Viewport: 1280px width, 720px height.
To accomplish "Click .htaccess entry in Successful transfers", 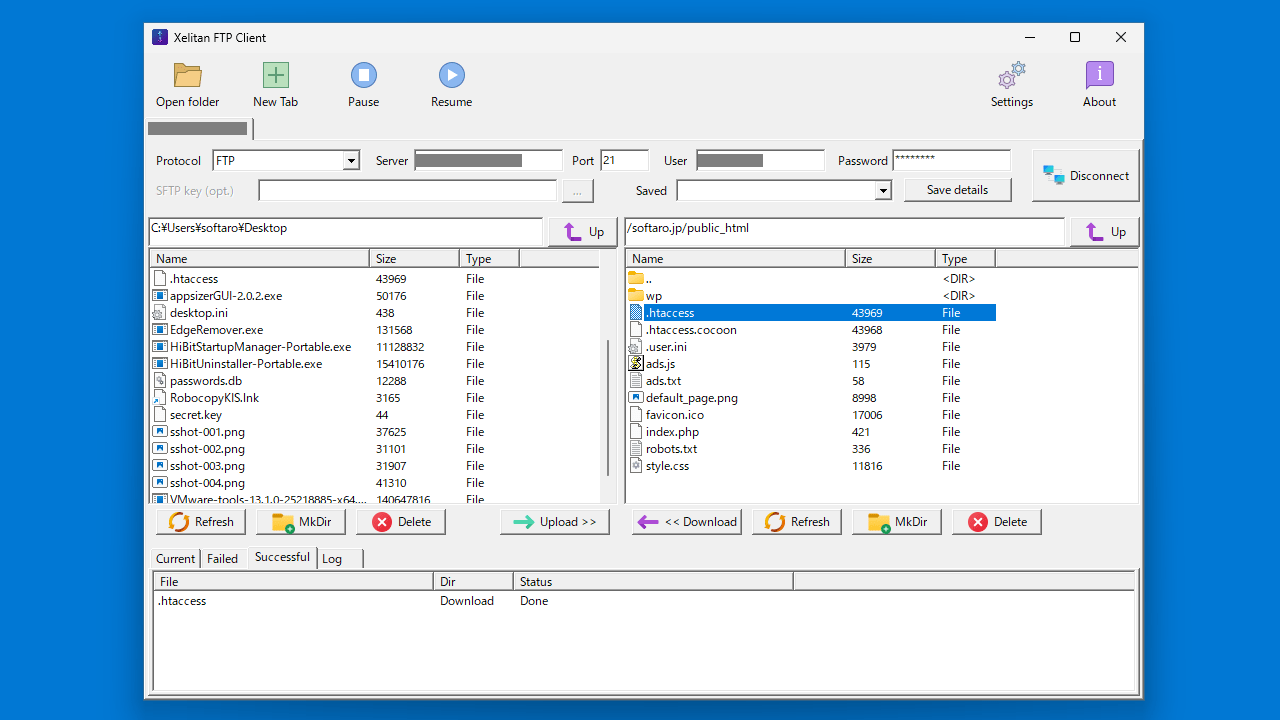I will click(x=182, y=601).
